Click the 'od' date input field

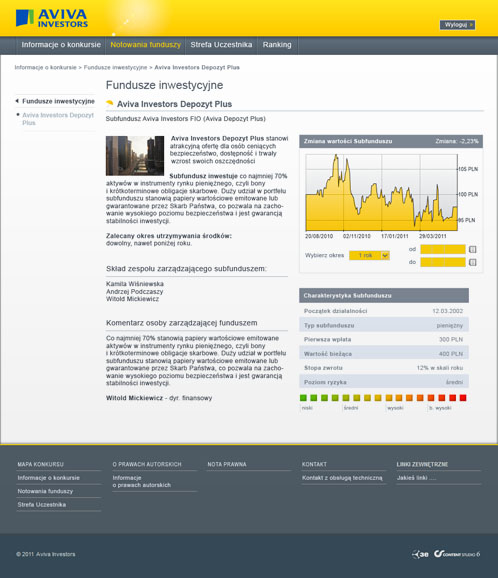[443, 250]
